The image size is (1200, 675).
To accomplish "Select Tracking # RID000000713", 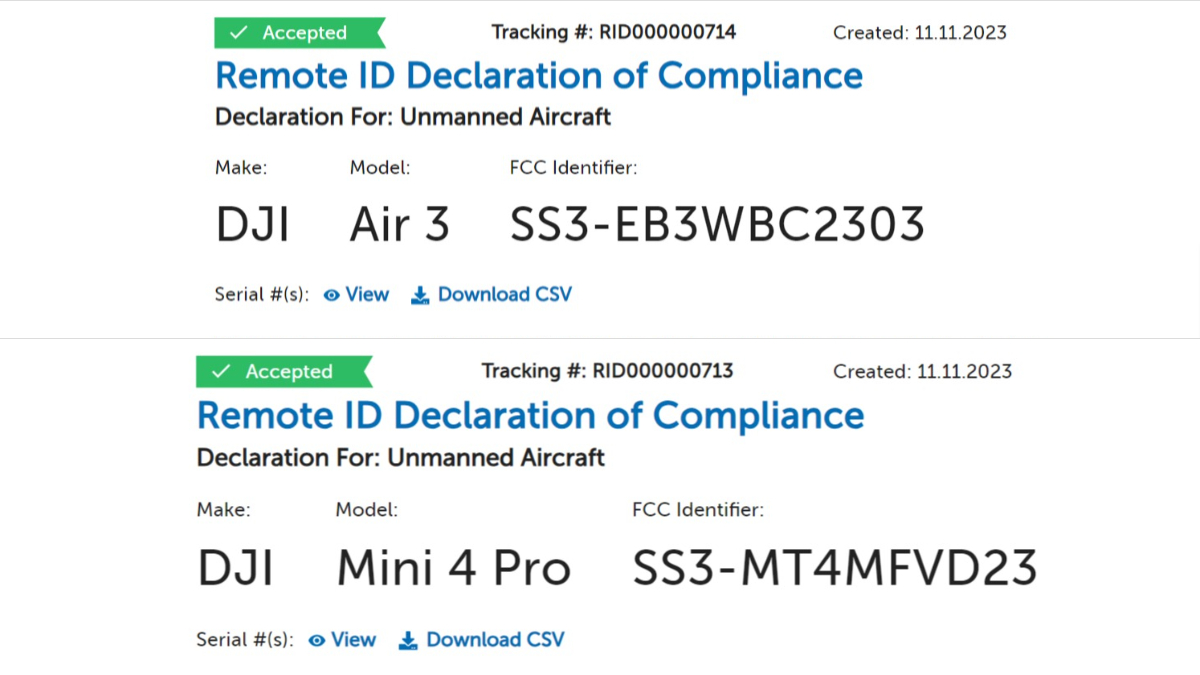I will coord(609,370).
